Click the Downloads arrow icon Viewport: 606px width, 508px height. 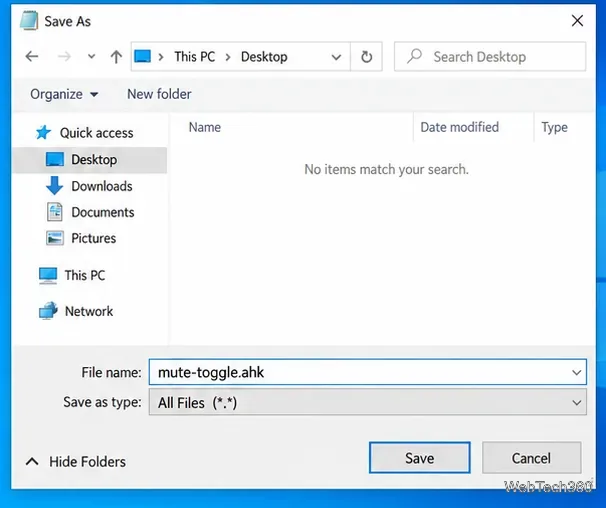[54, 186]
